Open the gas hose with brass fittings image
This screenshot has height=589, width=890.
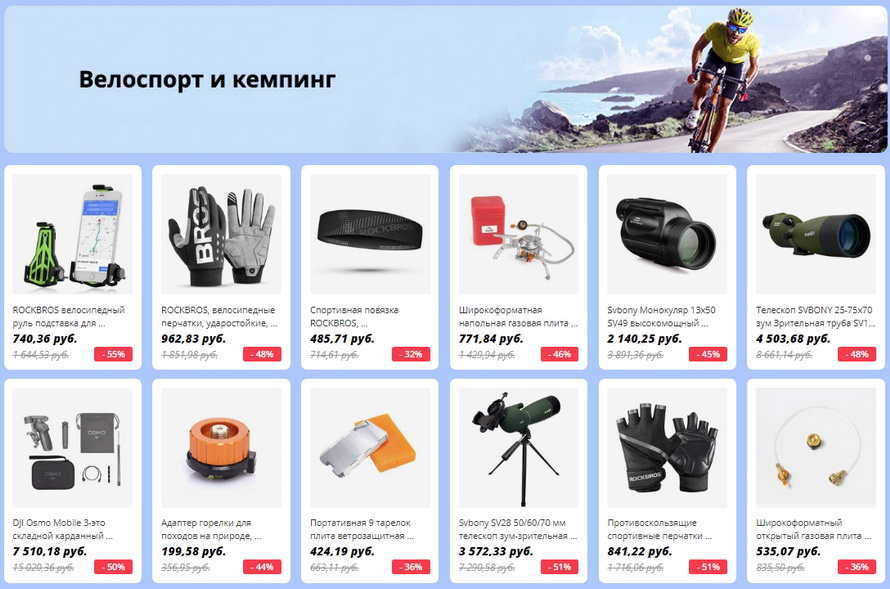click(816, 447)
